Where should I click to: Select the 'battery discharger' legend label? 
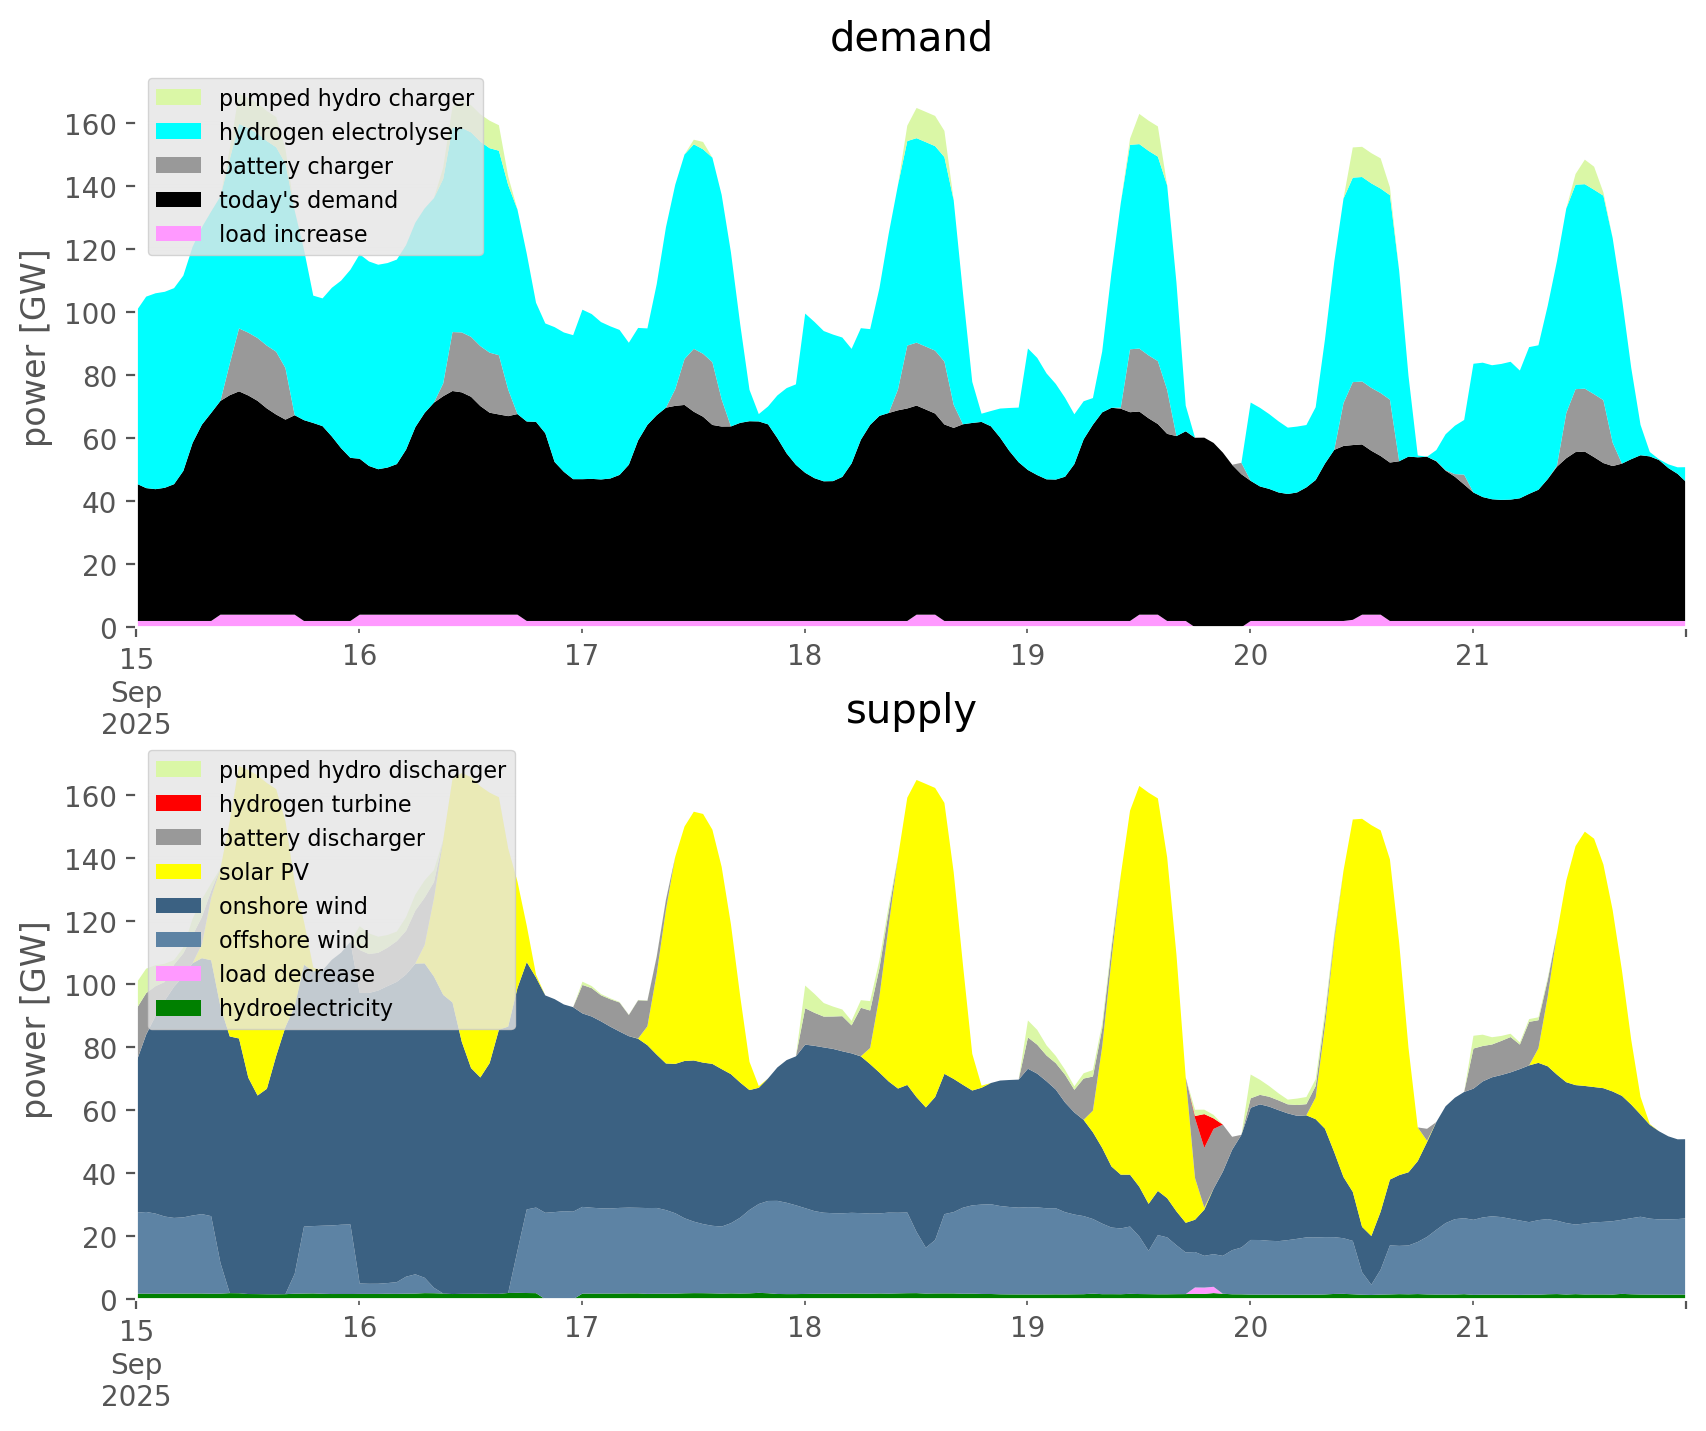click(x=321, y=838)
